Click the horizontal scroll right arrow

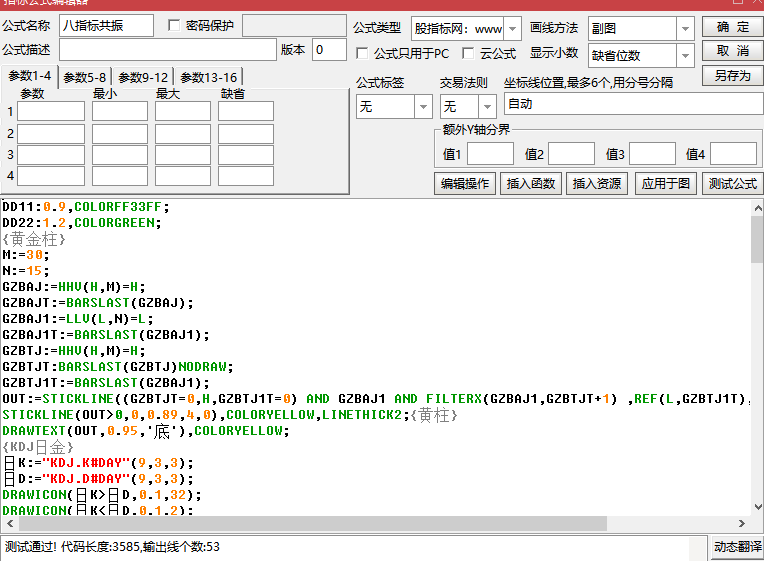click(x=741, y=523)
